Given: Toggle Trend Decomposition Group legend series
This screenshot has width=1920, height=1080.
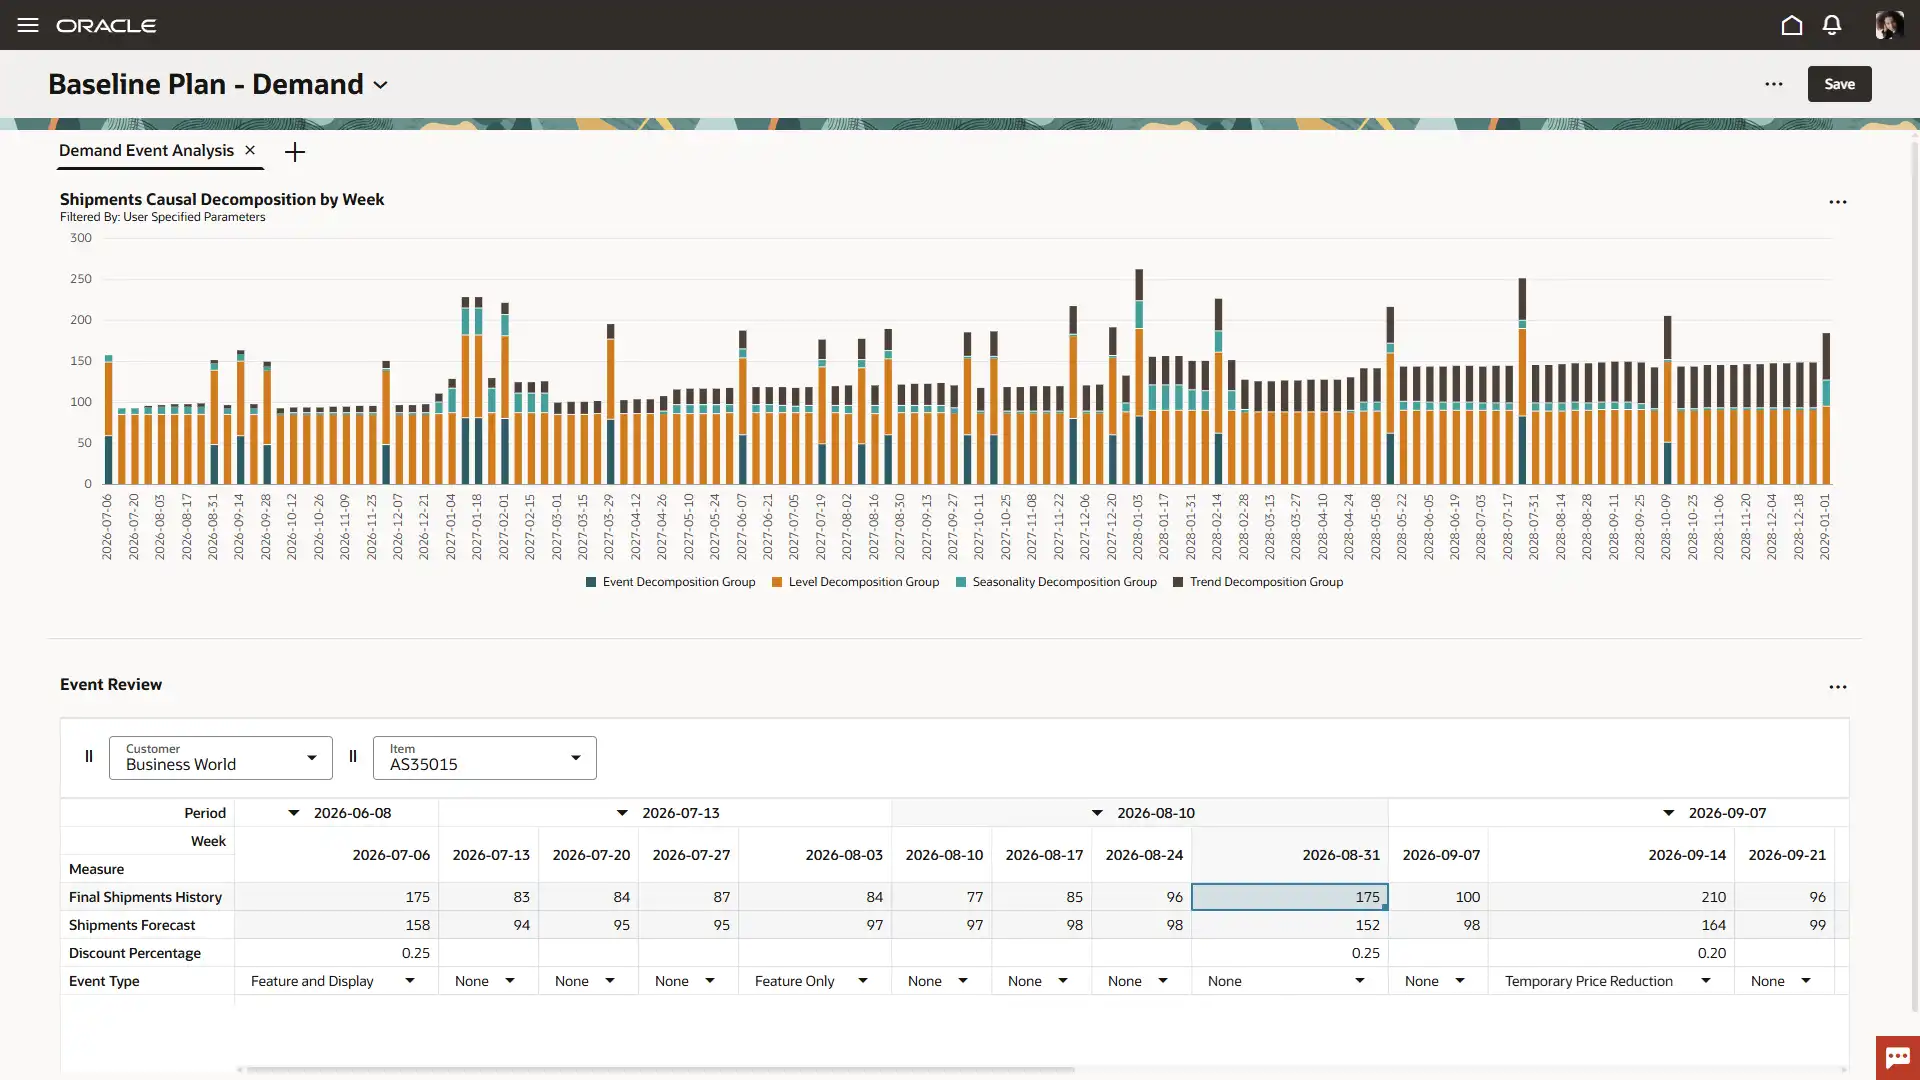Looking at the screenshot, I should point(1266,582).
